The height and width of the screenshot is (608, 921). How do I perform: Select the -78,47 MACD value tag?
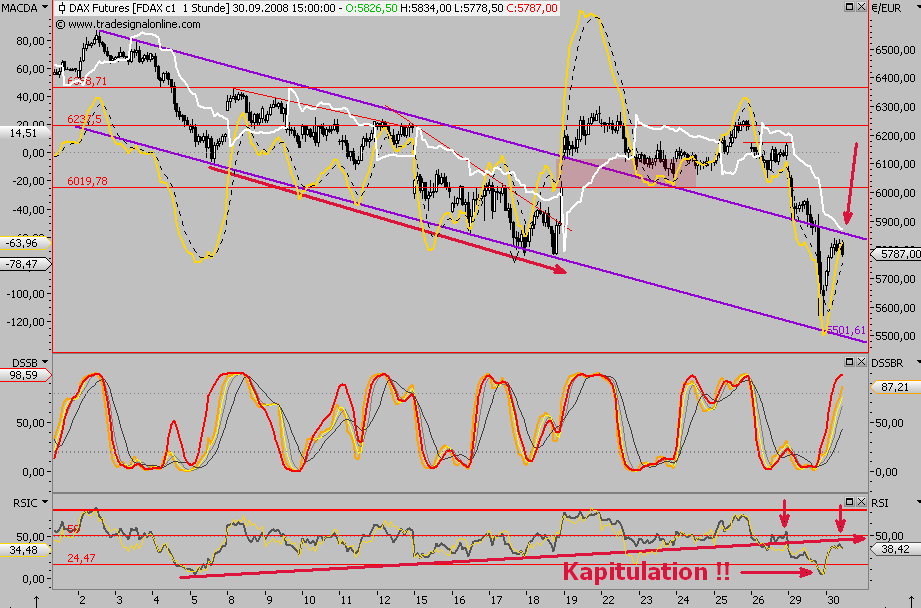26,264
